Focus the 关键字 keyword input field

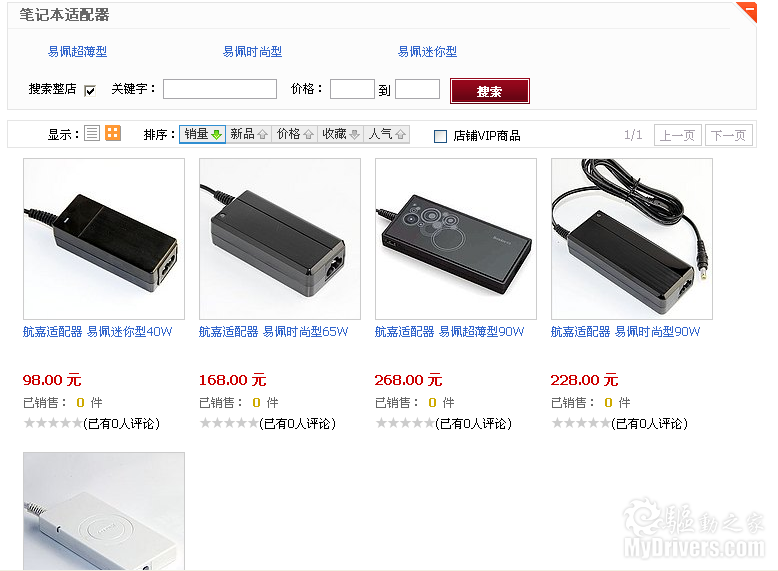[220, 89]
